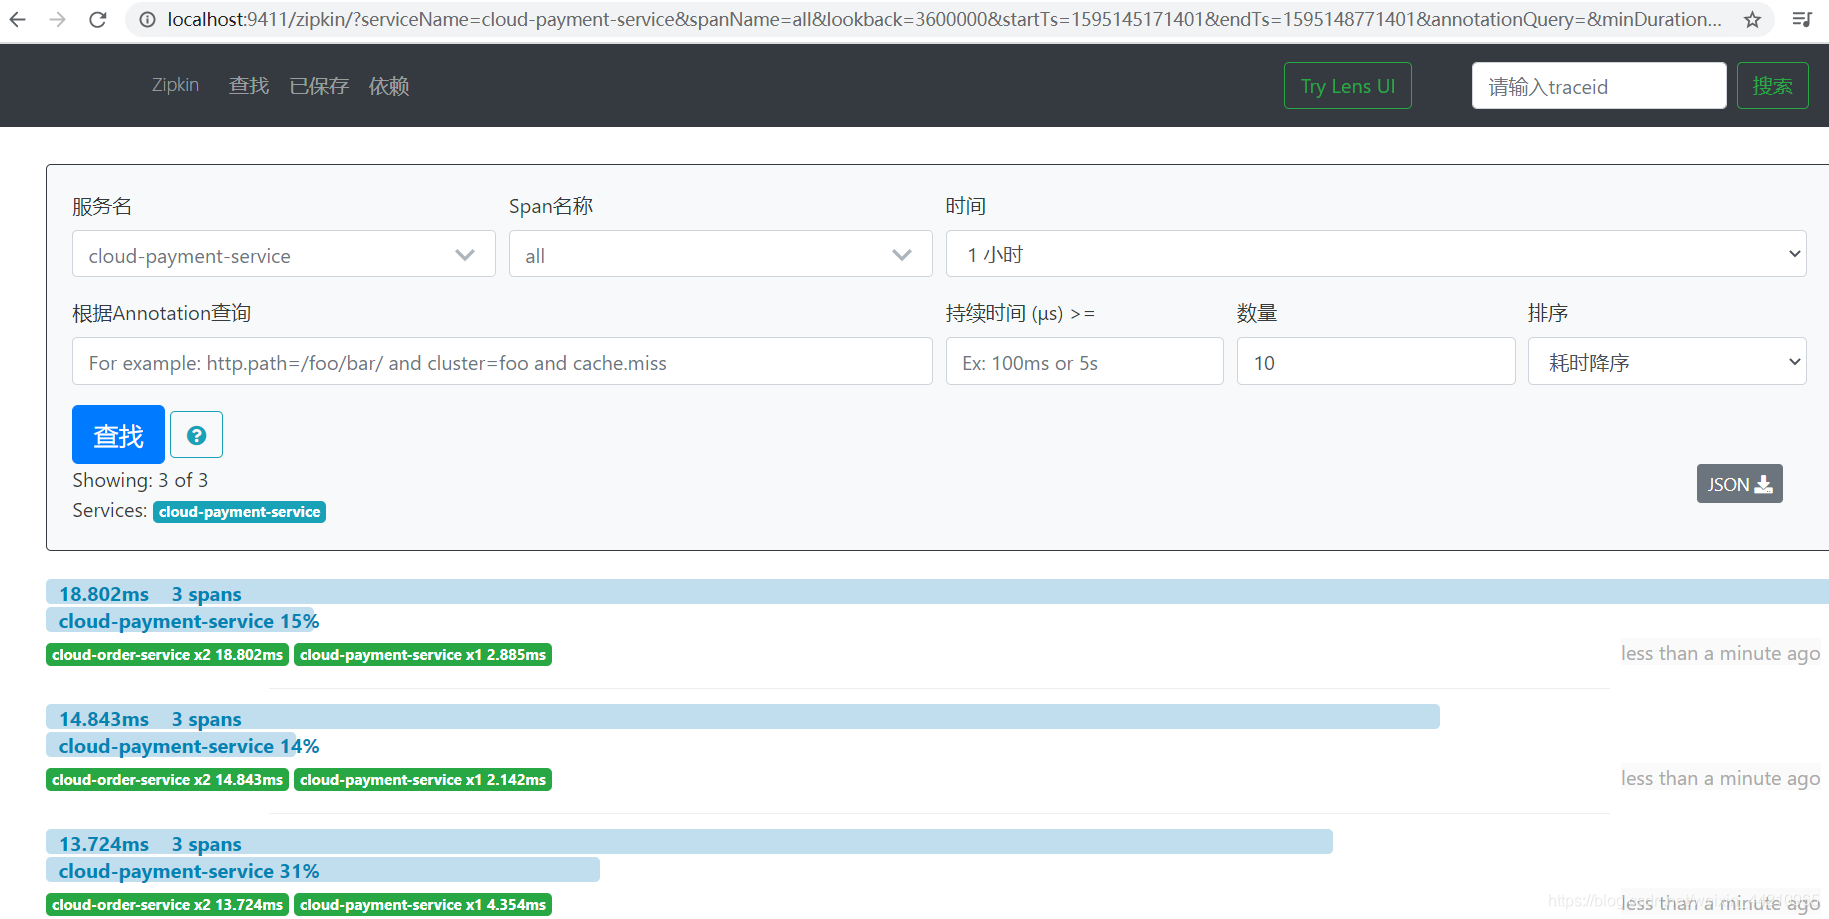This screenshot has width=1829, height=919.
Task: Select the 已保存 menu item
Action: pos(318,85)
